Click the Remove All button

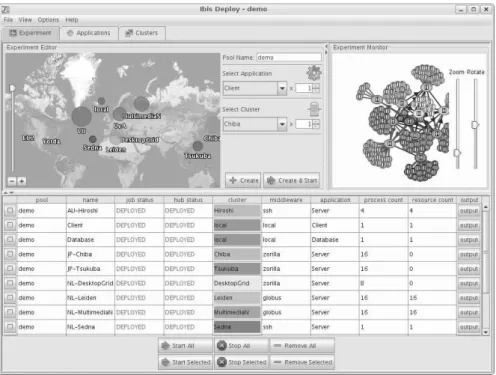coord(302,346)
